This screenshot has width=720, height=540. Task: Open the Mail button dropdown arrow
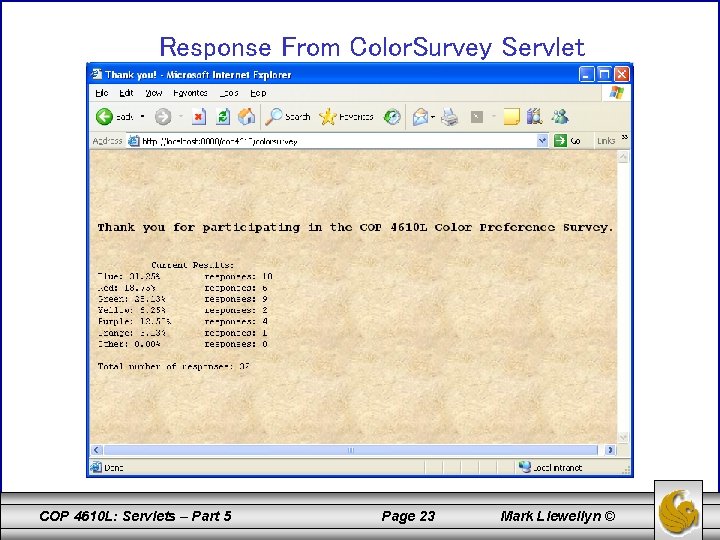(433, 117)
